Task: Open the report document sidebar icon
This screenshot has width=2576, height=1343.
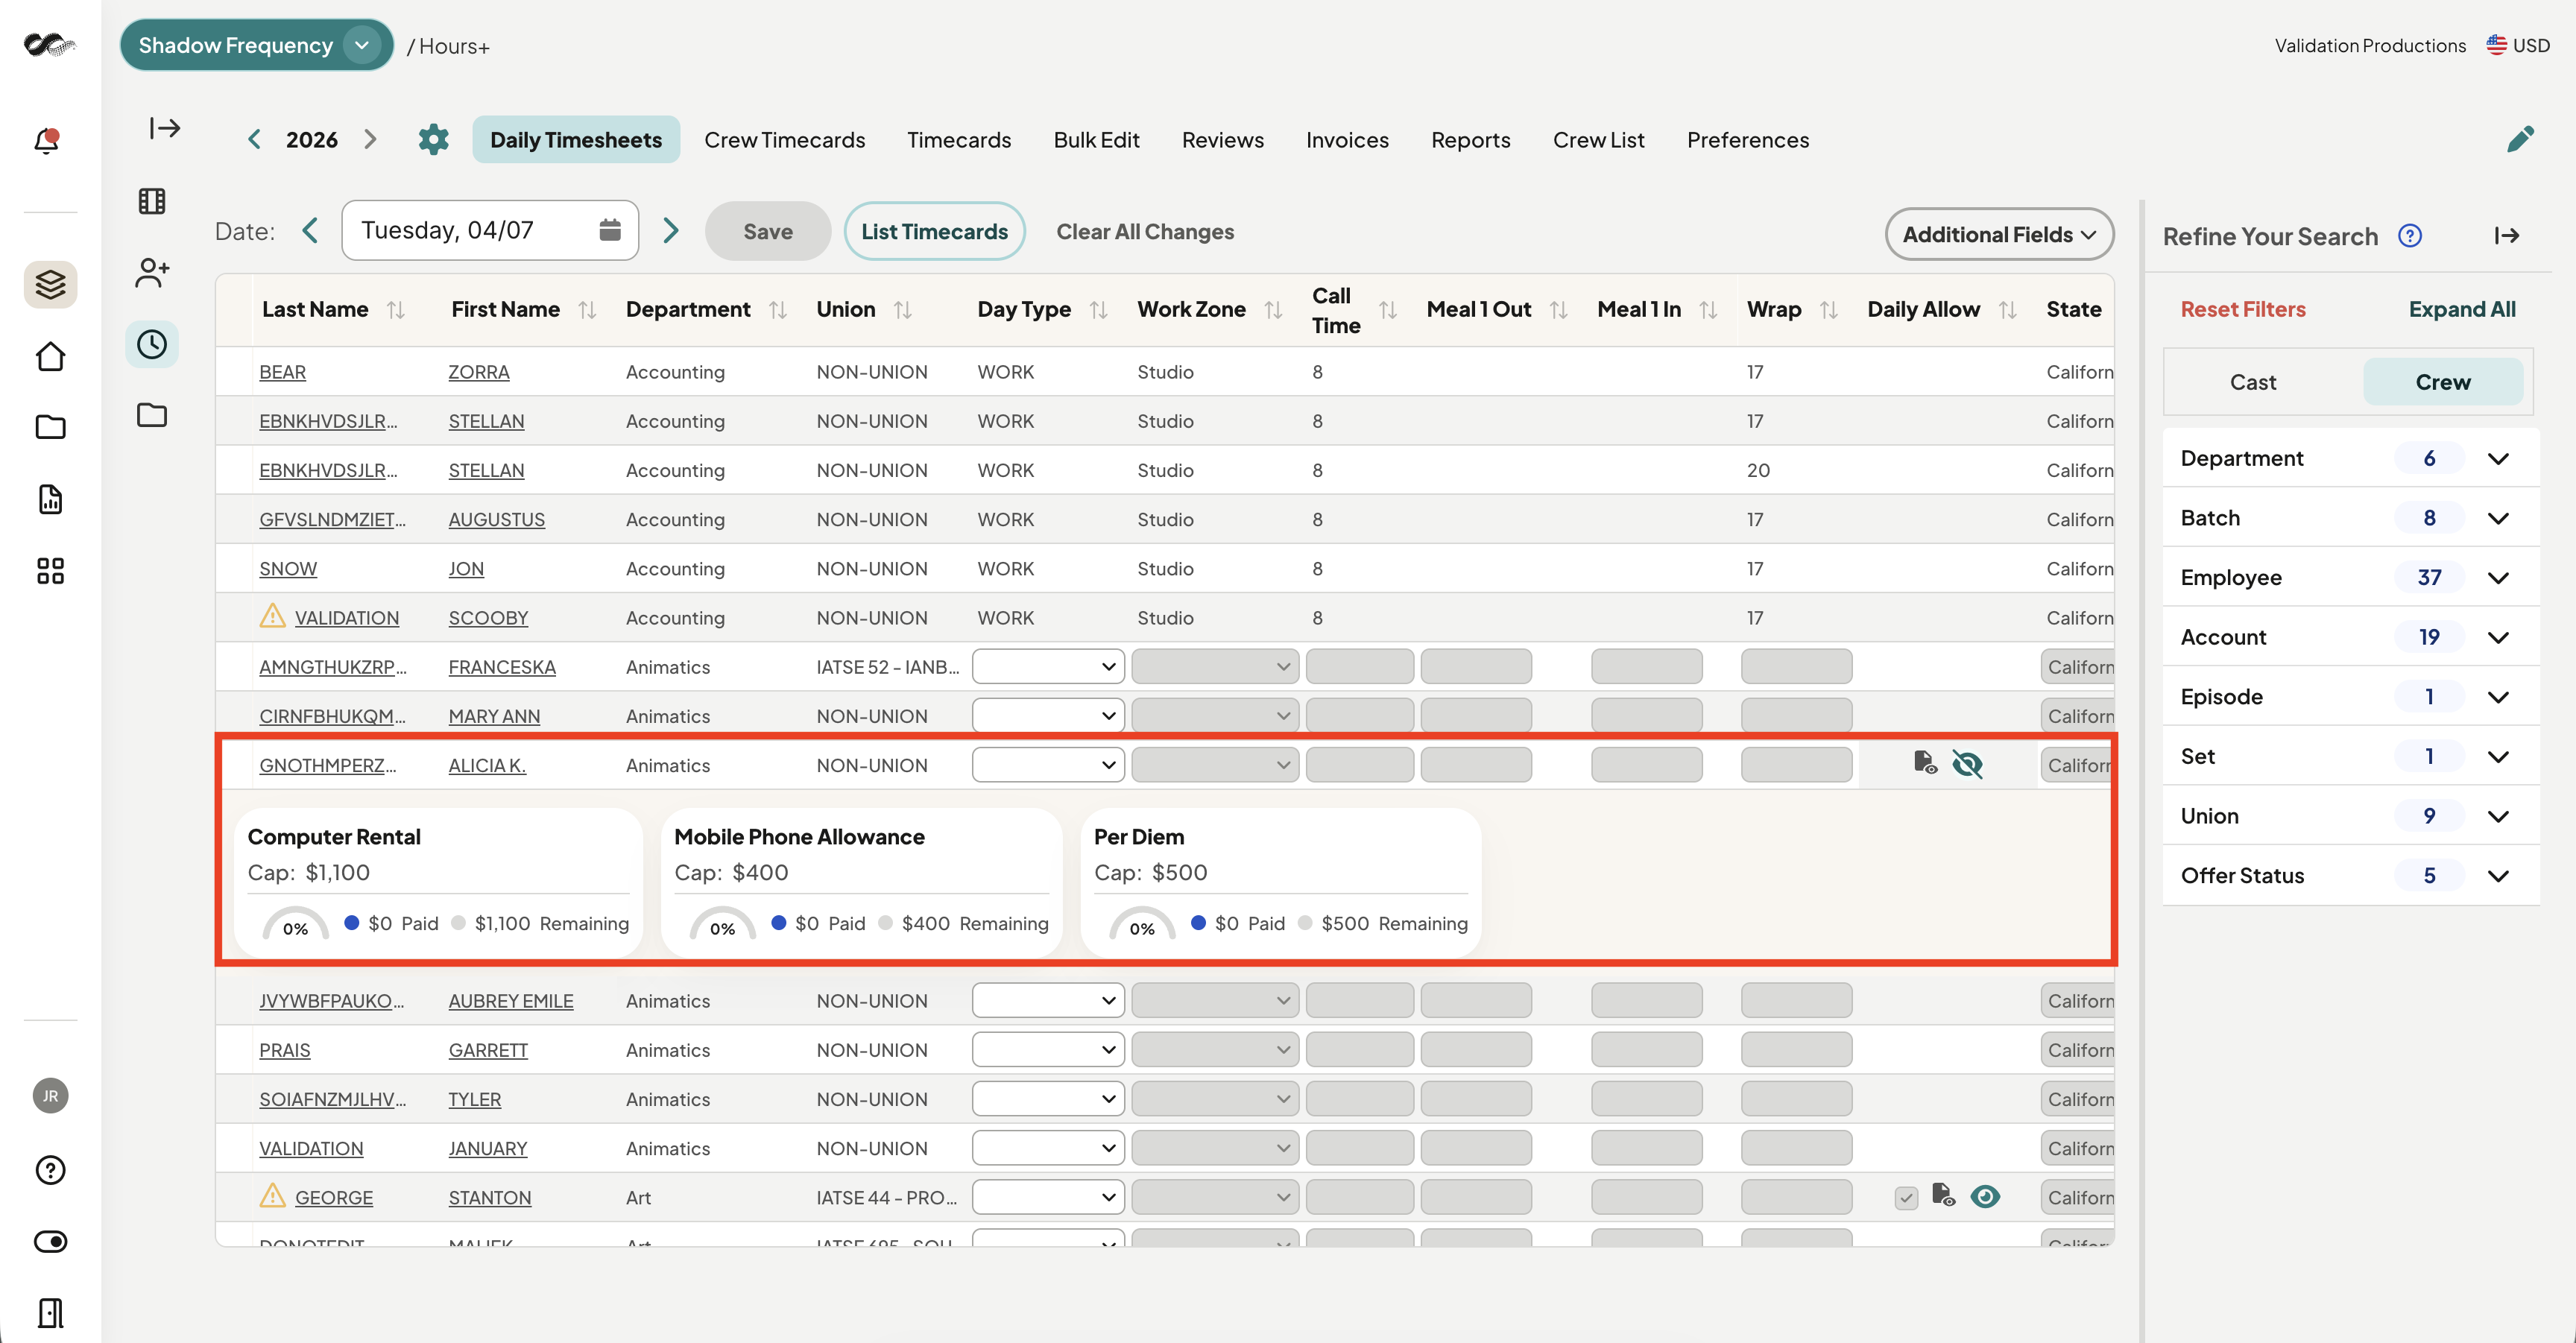Action: click(50, 499)
